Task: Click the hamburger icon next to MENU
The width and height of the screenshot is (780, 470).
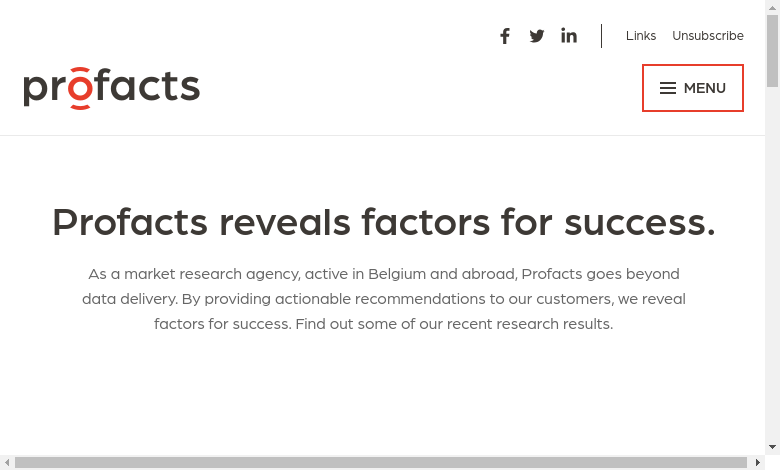Action: (668, 88)
